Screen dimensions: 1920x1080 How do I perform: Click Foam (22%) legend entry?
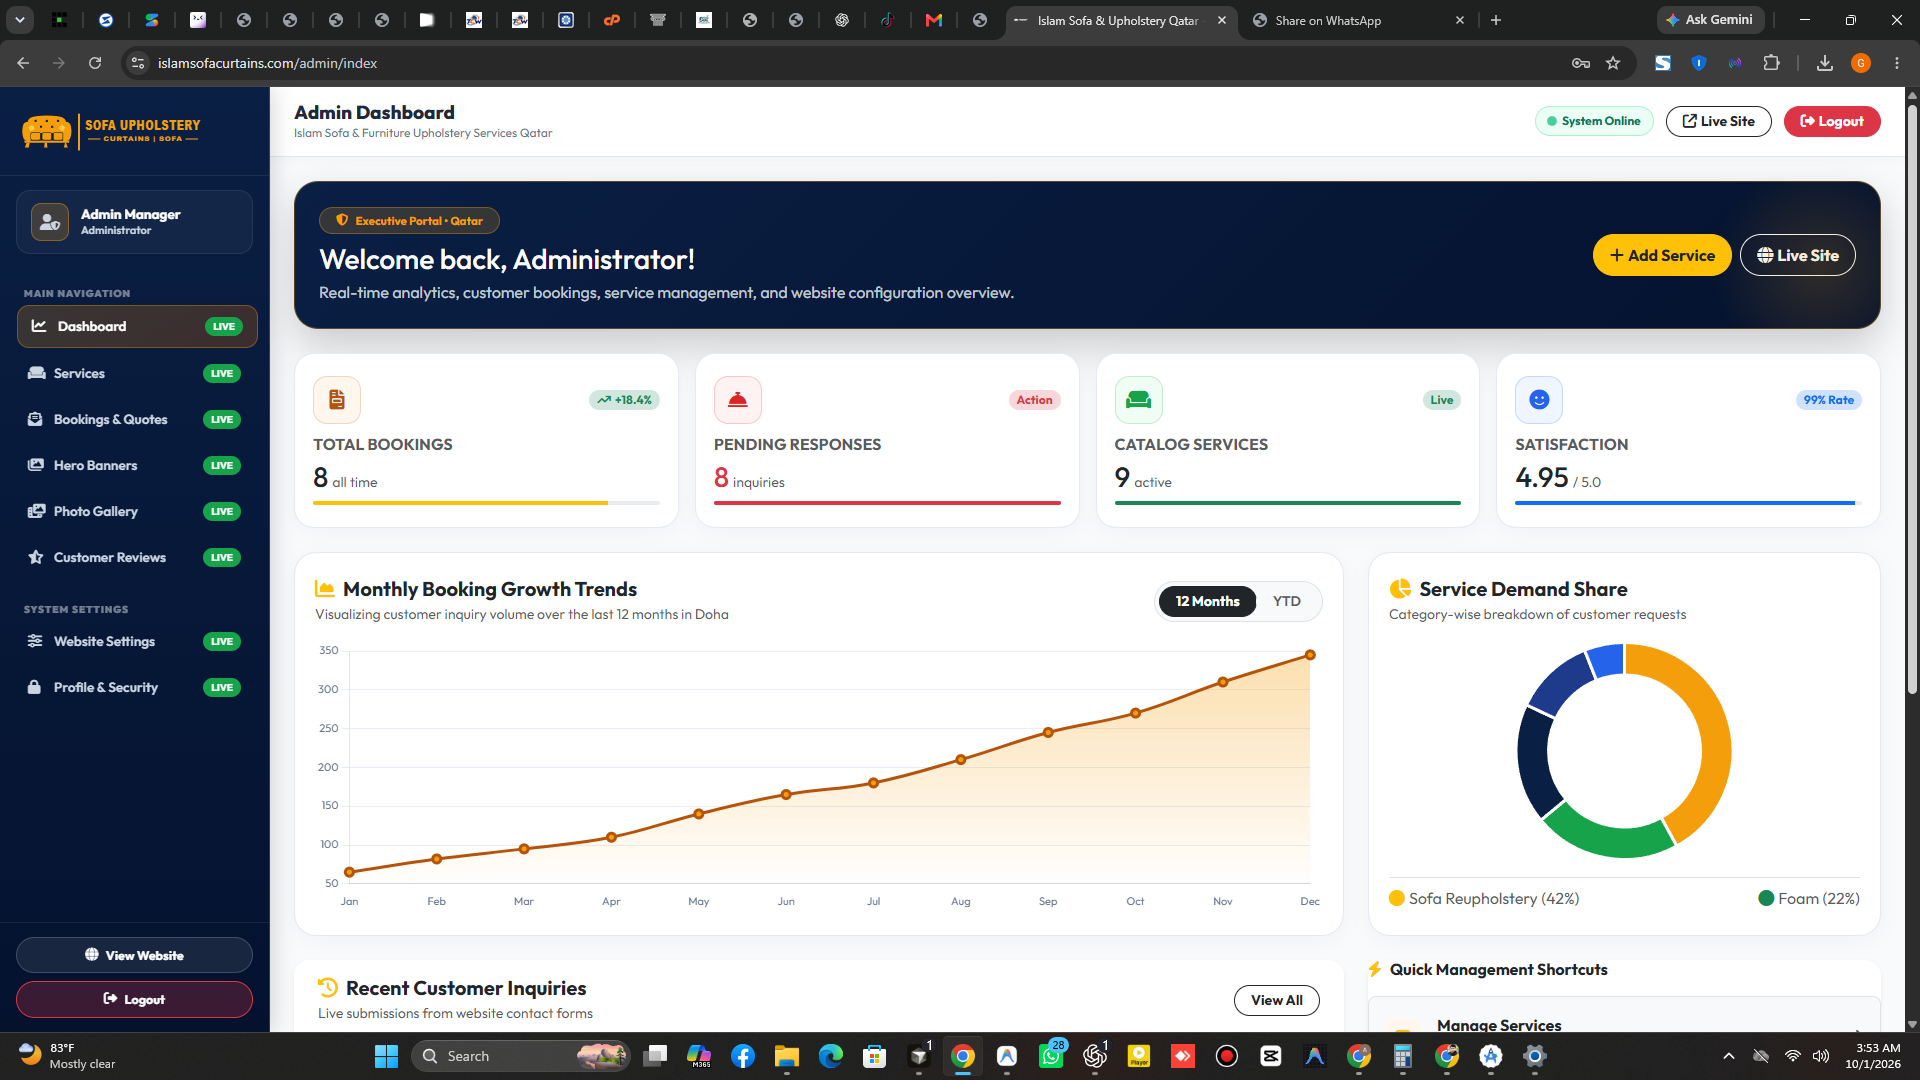coord(1808,898)
